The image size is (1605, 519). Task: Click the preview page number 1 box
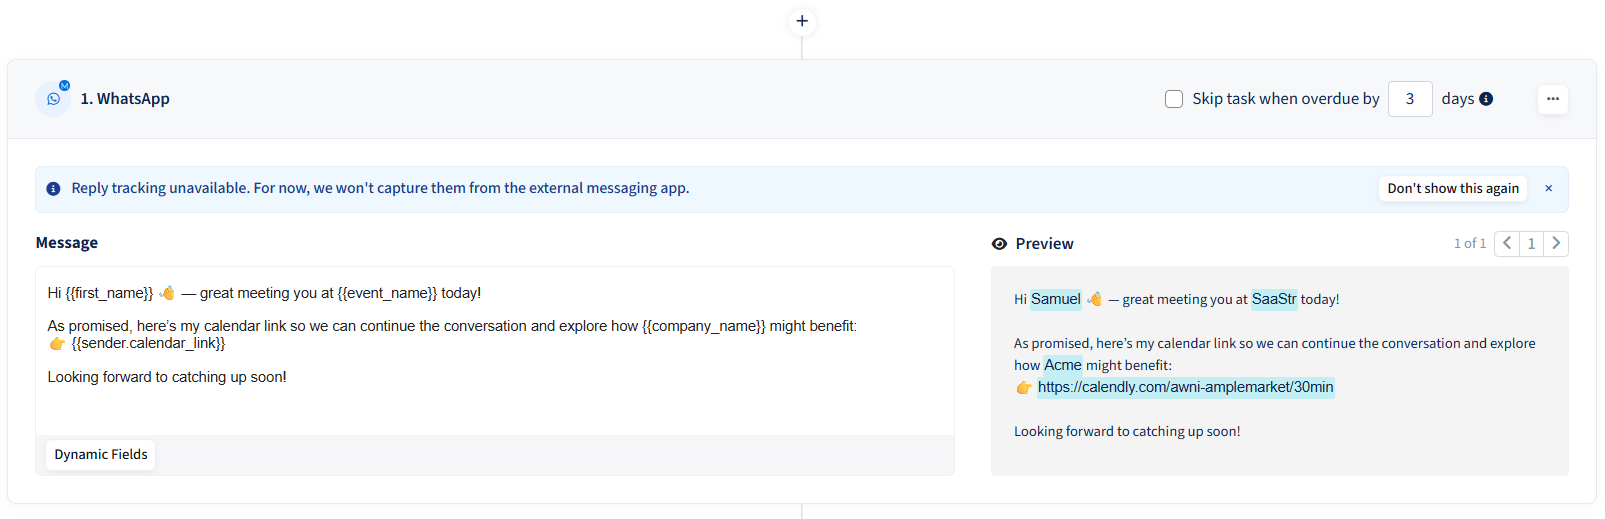point(1531,244)
